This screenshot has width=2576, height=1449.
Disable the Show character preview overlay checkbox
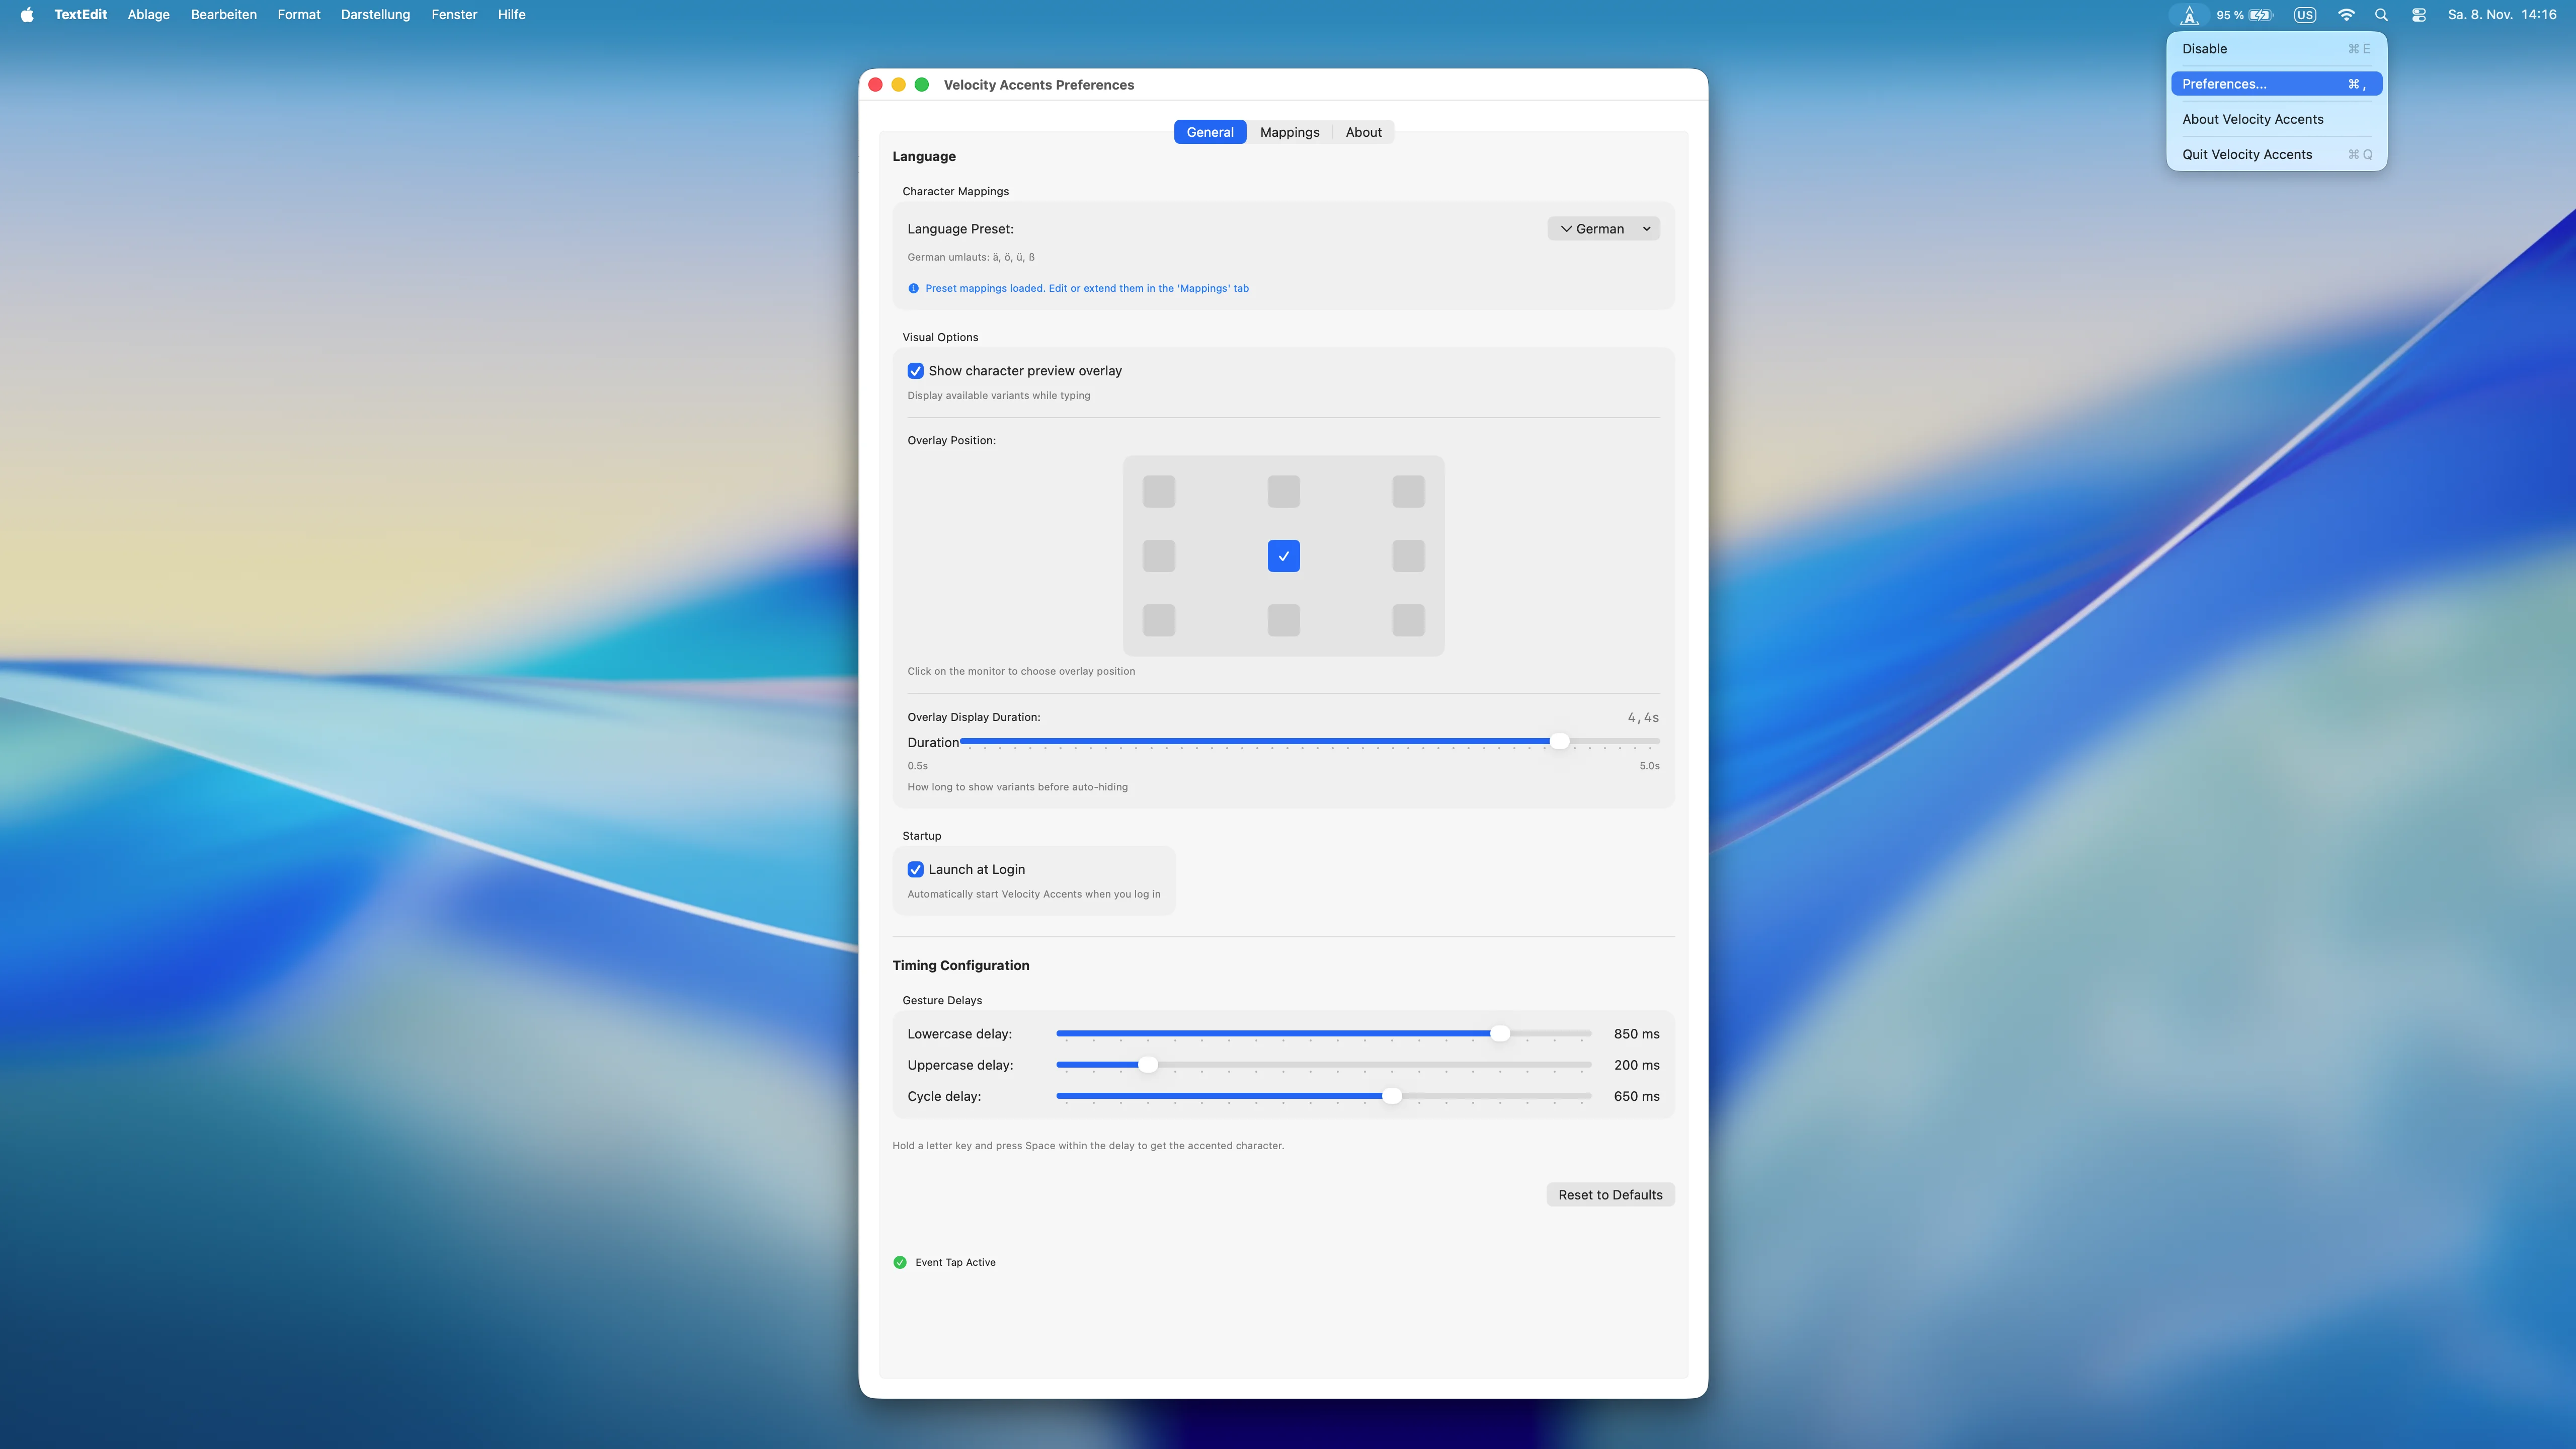click(x=915, y=370)
